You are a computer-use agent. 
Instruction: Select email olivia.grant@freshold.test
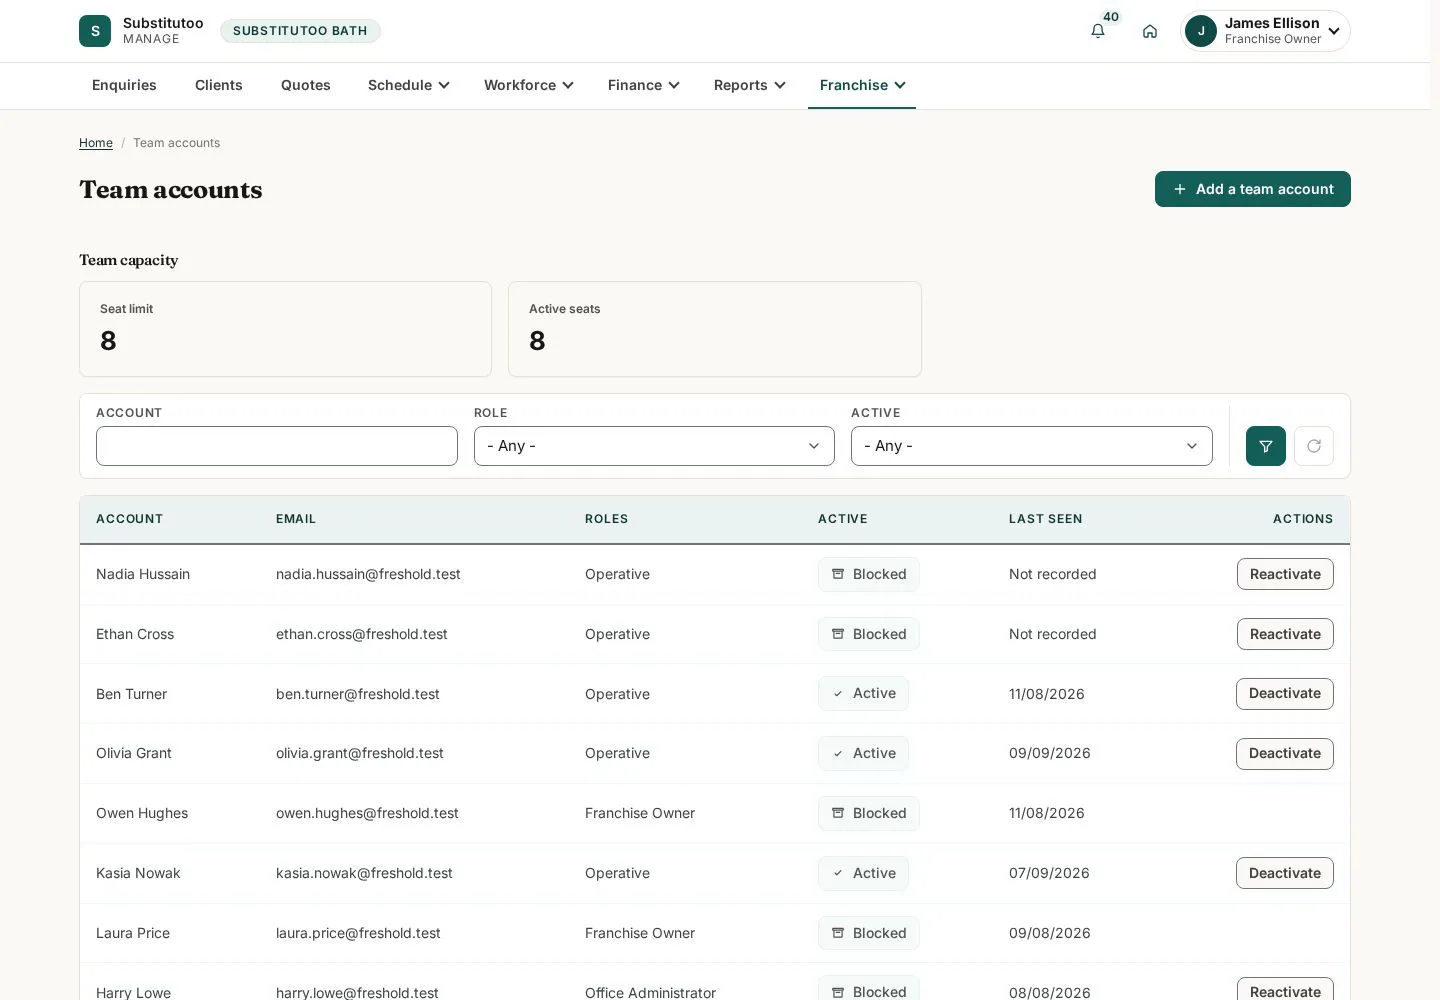(360, 753)
